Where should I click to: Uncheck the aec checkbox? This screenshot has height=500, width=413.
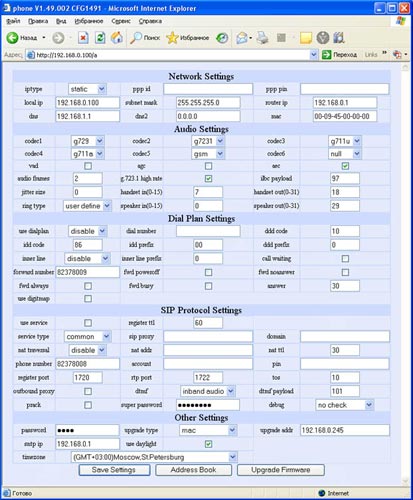[345, 166]
